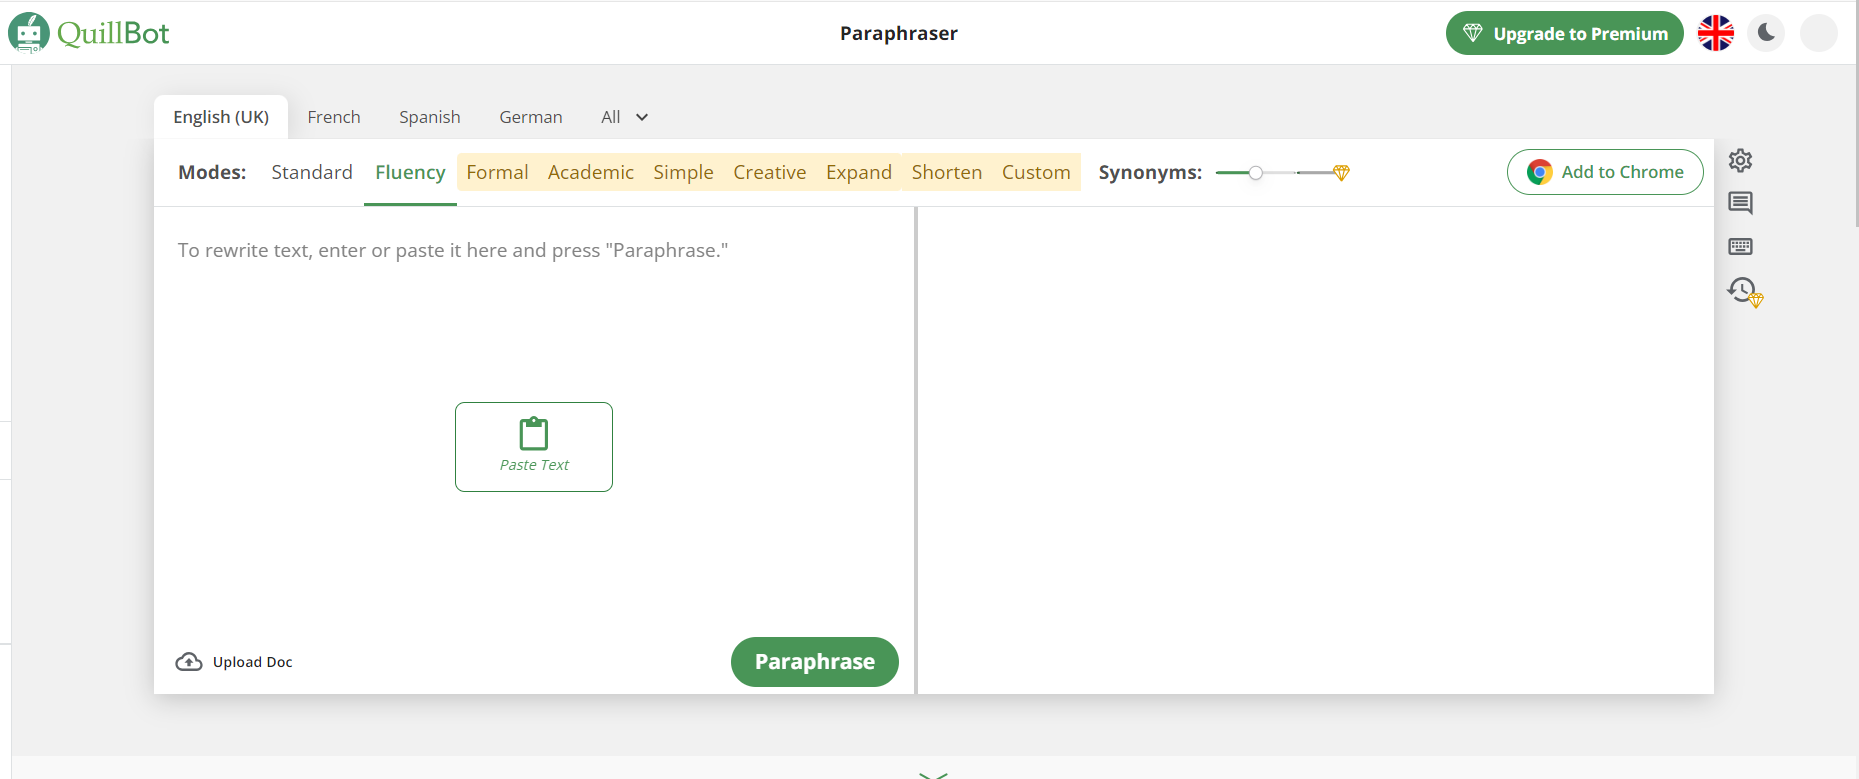Switch to the French tab
1859x779 pixels.
tap(334, 117)
